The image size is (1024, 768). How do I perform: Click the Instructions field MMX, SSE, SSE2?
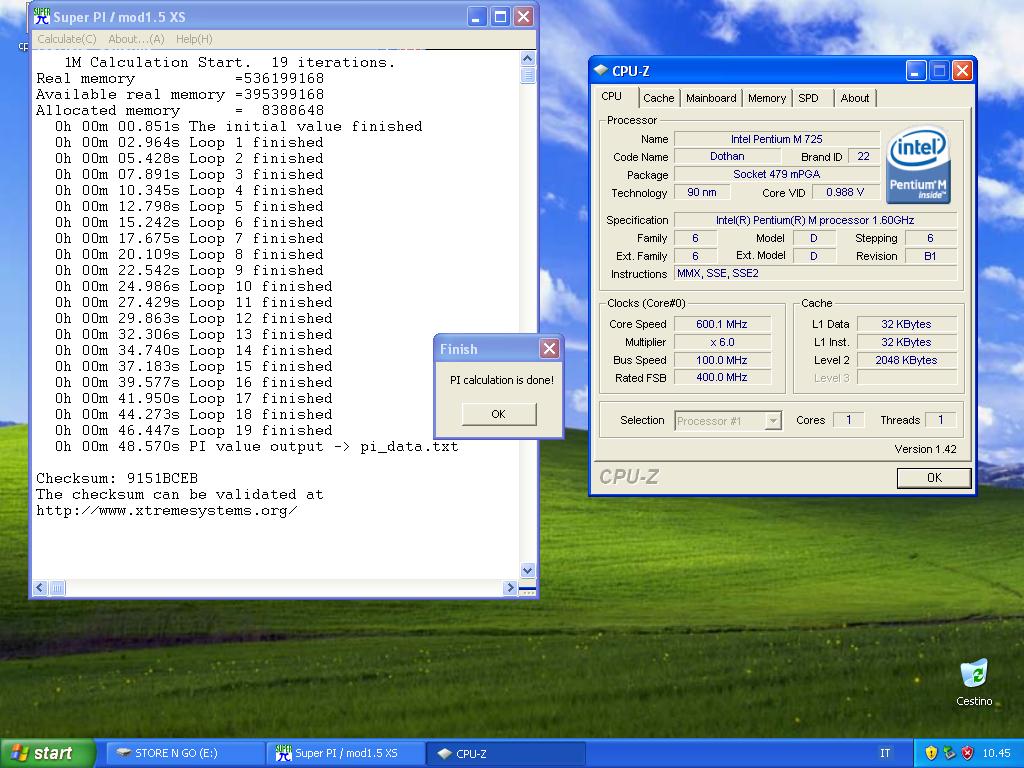pyautogui.click(x=816, y=274)
